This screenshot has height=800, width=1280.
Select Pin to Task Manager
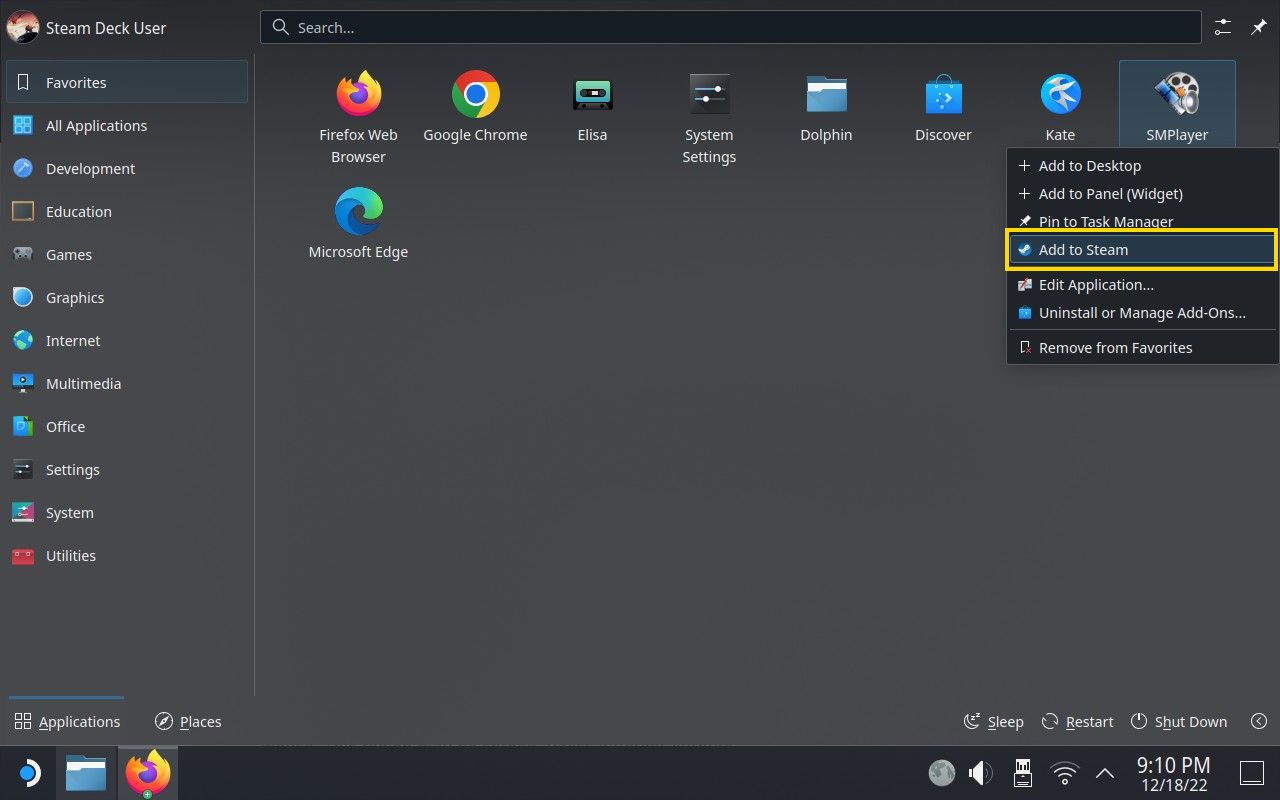[x=1143, y=221]
